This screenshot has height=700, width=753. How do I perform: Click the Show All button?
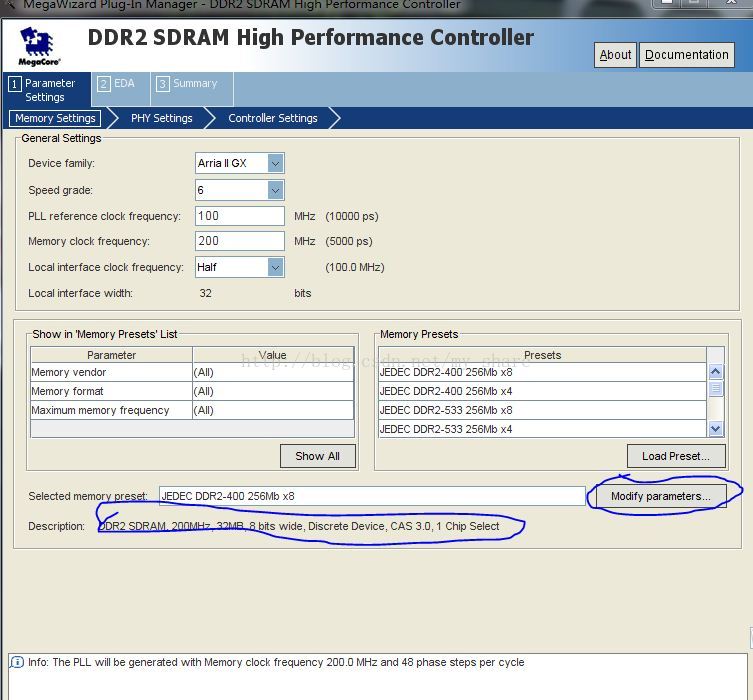point(317,456)
